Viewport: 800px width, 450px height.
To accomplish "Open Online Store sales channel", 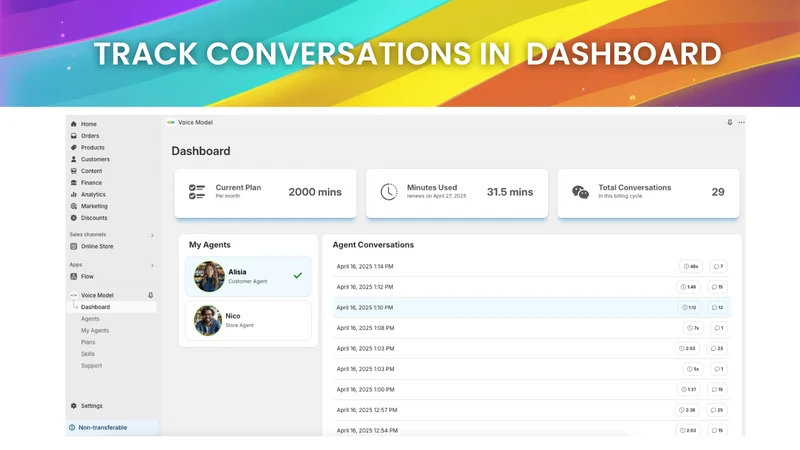I will tap(97, 246).
